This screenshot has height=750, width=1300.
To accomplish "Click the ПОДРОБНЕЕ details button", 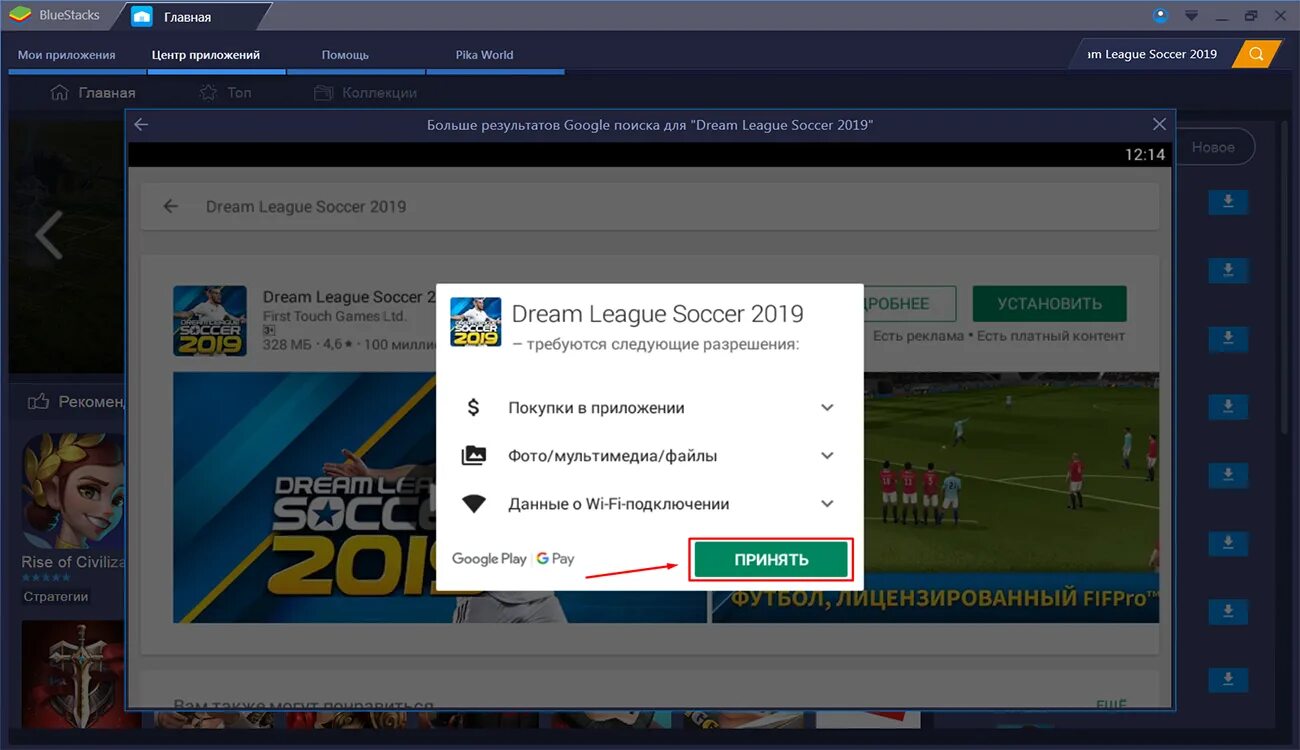I will (909, 304).
